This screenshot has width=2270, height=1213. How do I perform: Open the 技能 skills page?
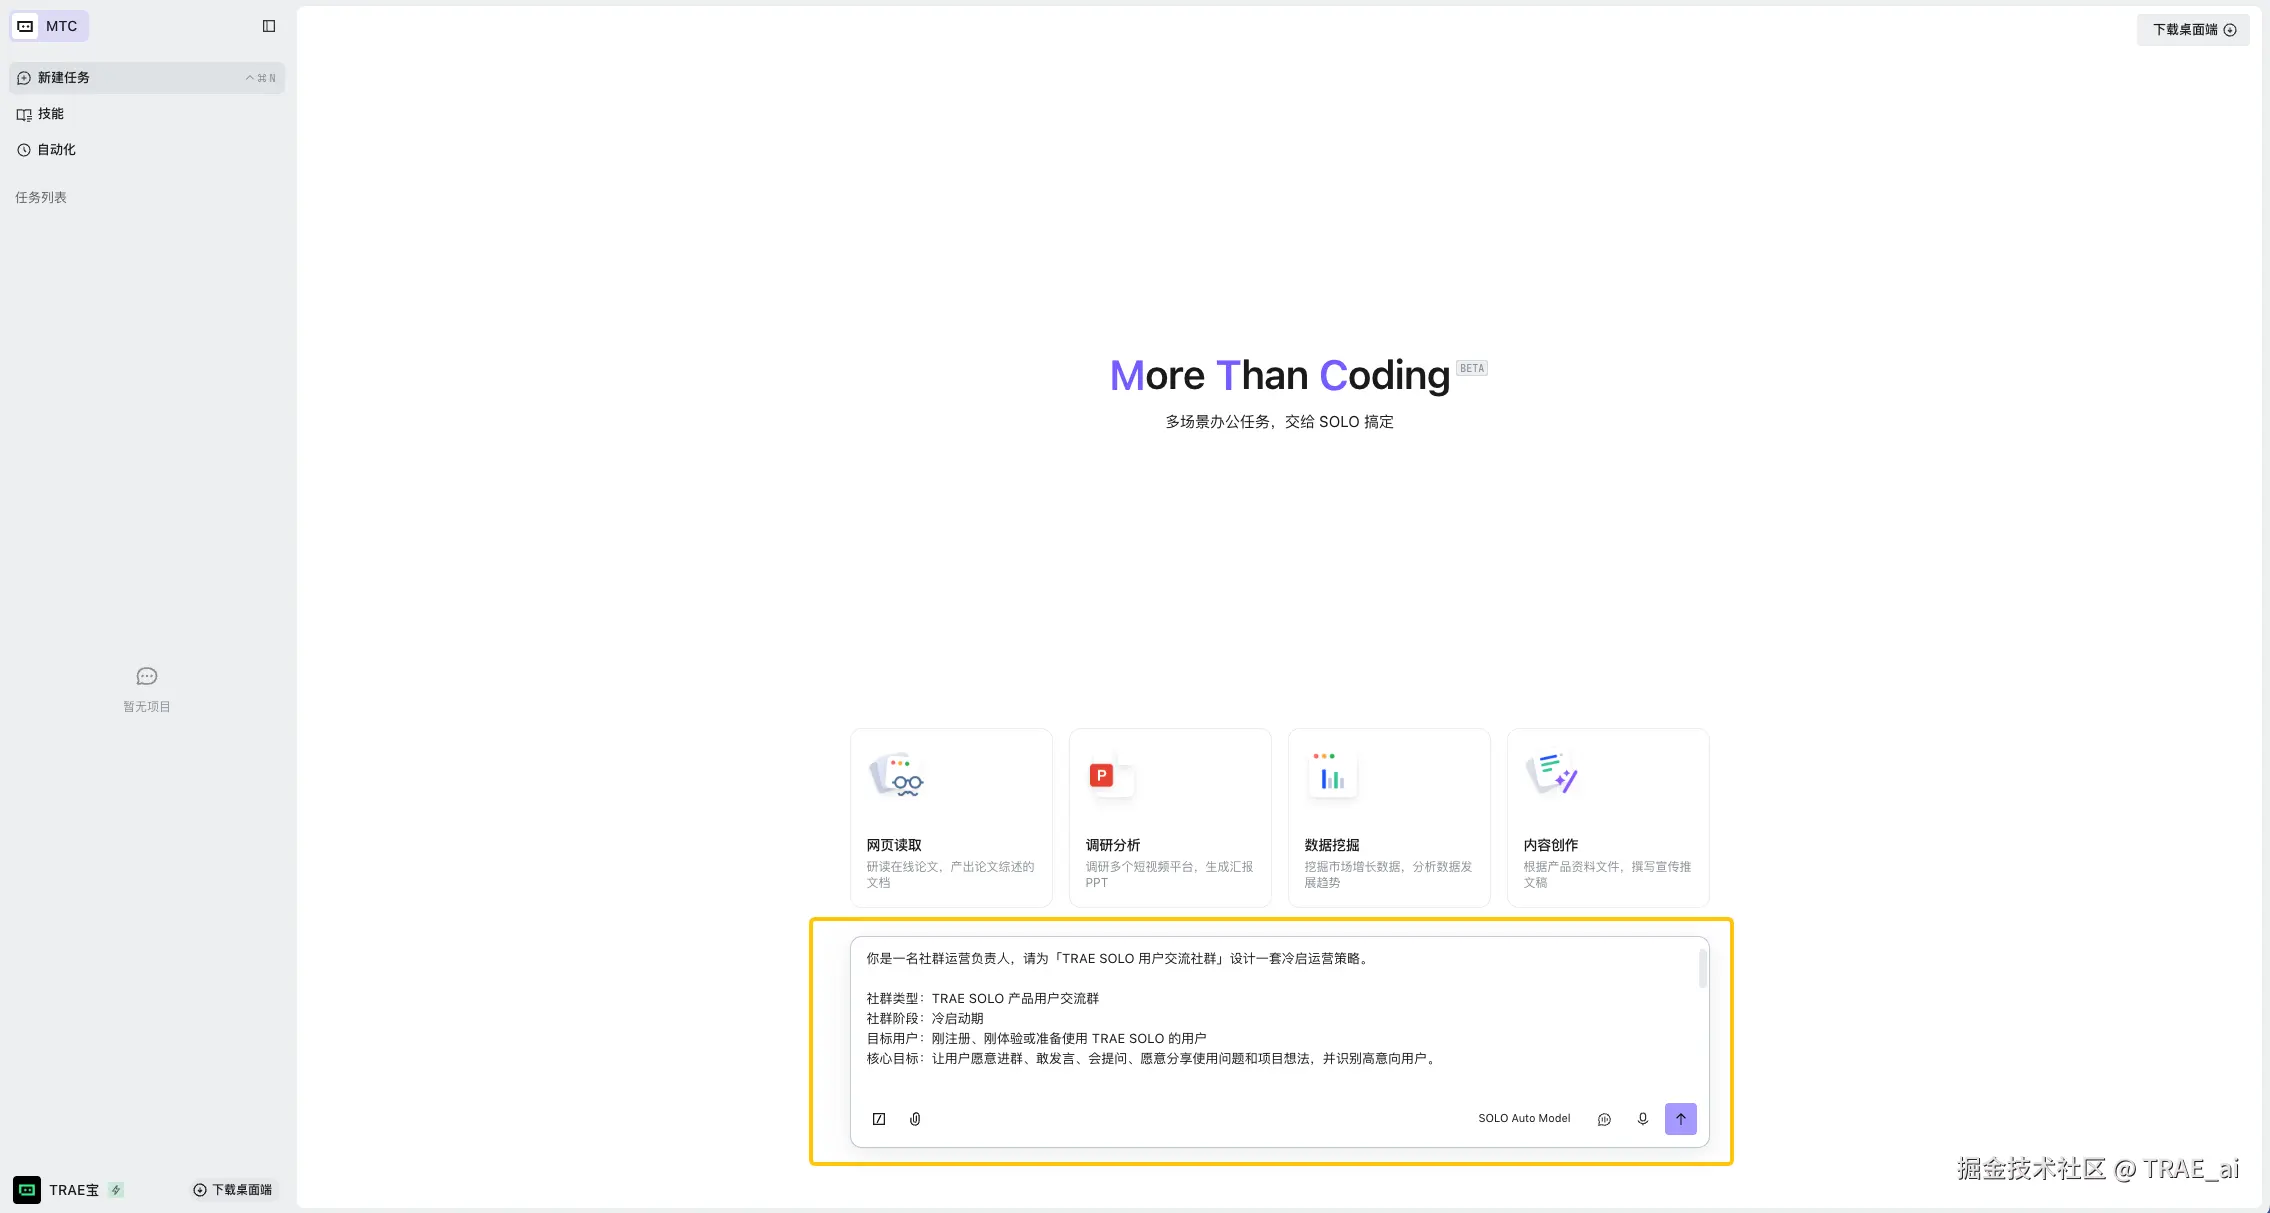147,114
